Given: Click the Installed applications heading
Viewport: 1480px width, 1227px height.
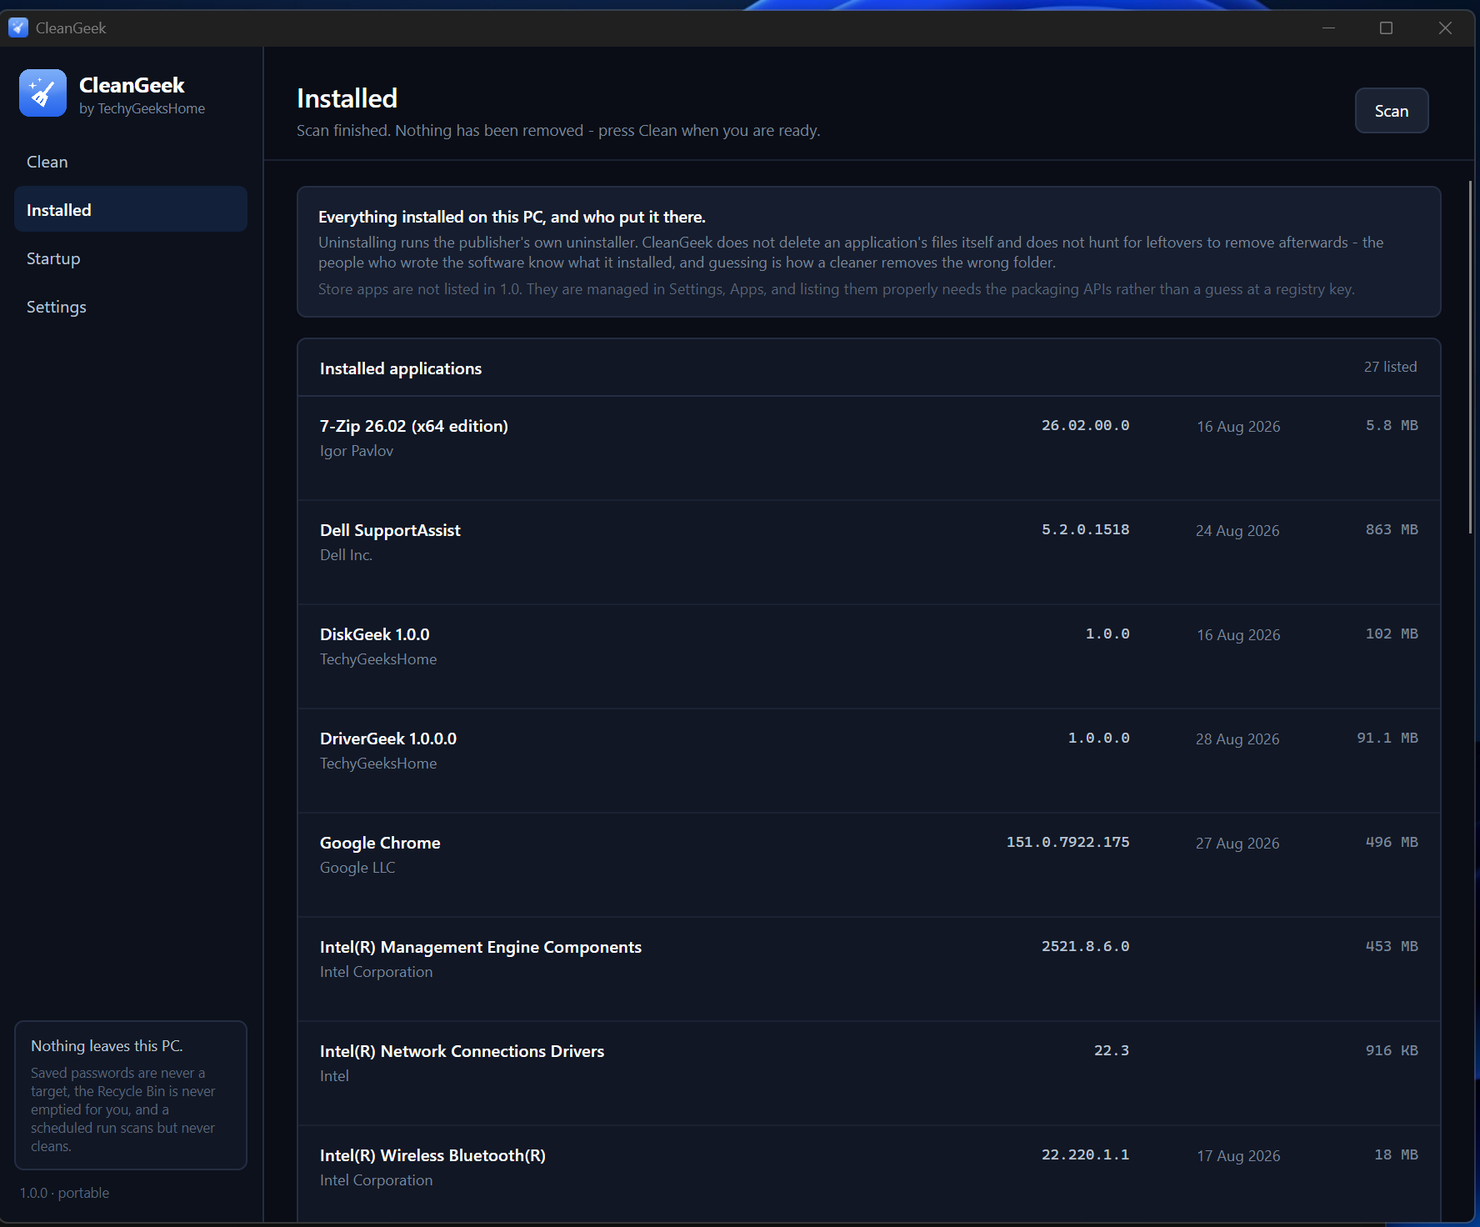Looking at the screenshot, I should coord(401,368).
